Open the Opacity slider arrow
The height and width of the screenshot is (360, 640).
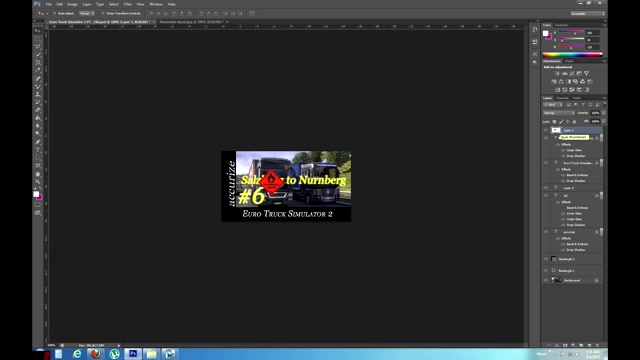(x=604, y=113)
